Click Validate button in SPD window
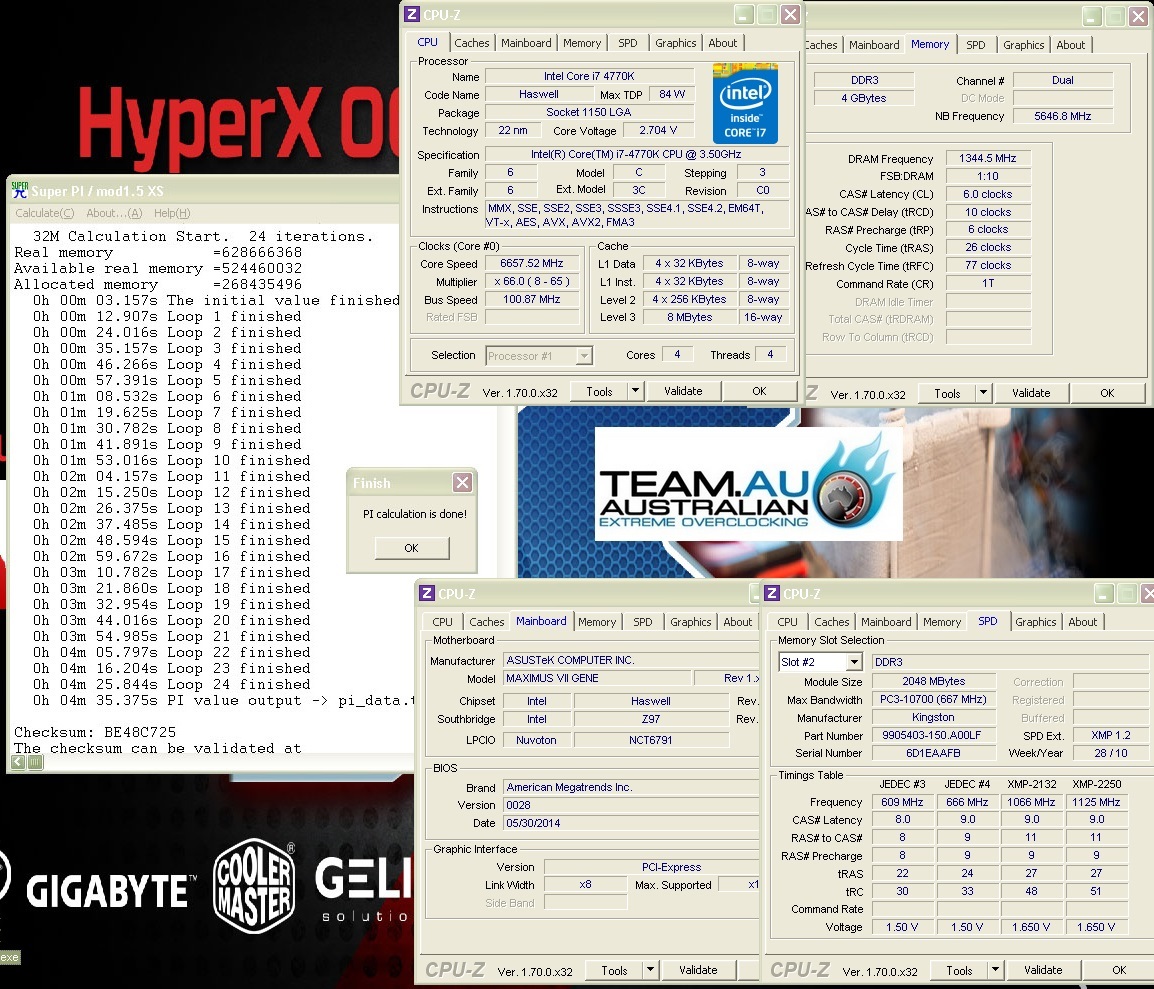 [1043, 970]
